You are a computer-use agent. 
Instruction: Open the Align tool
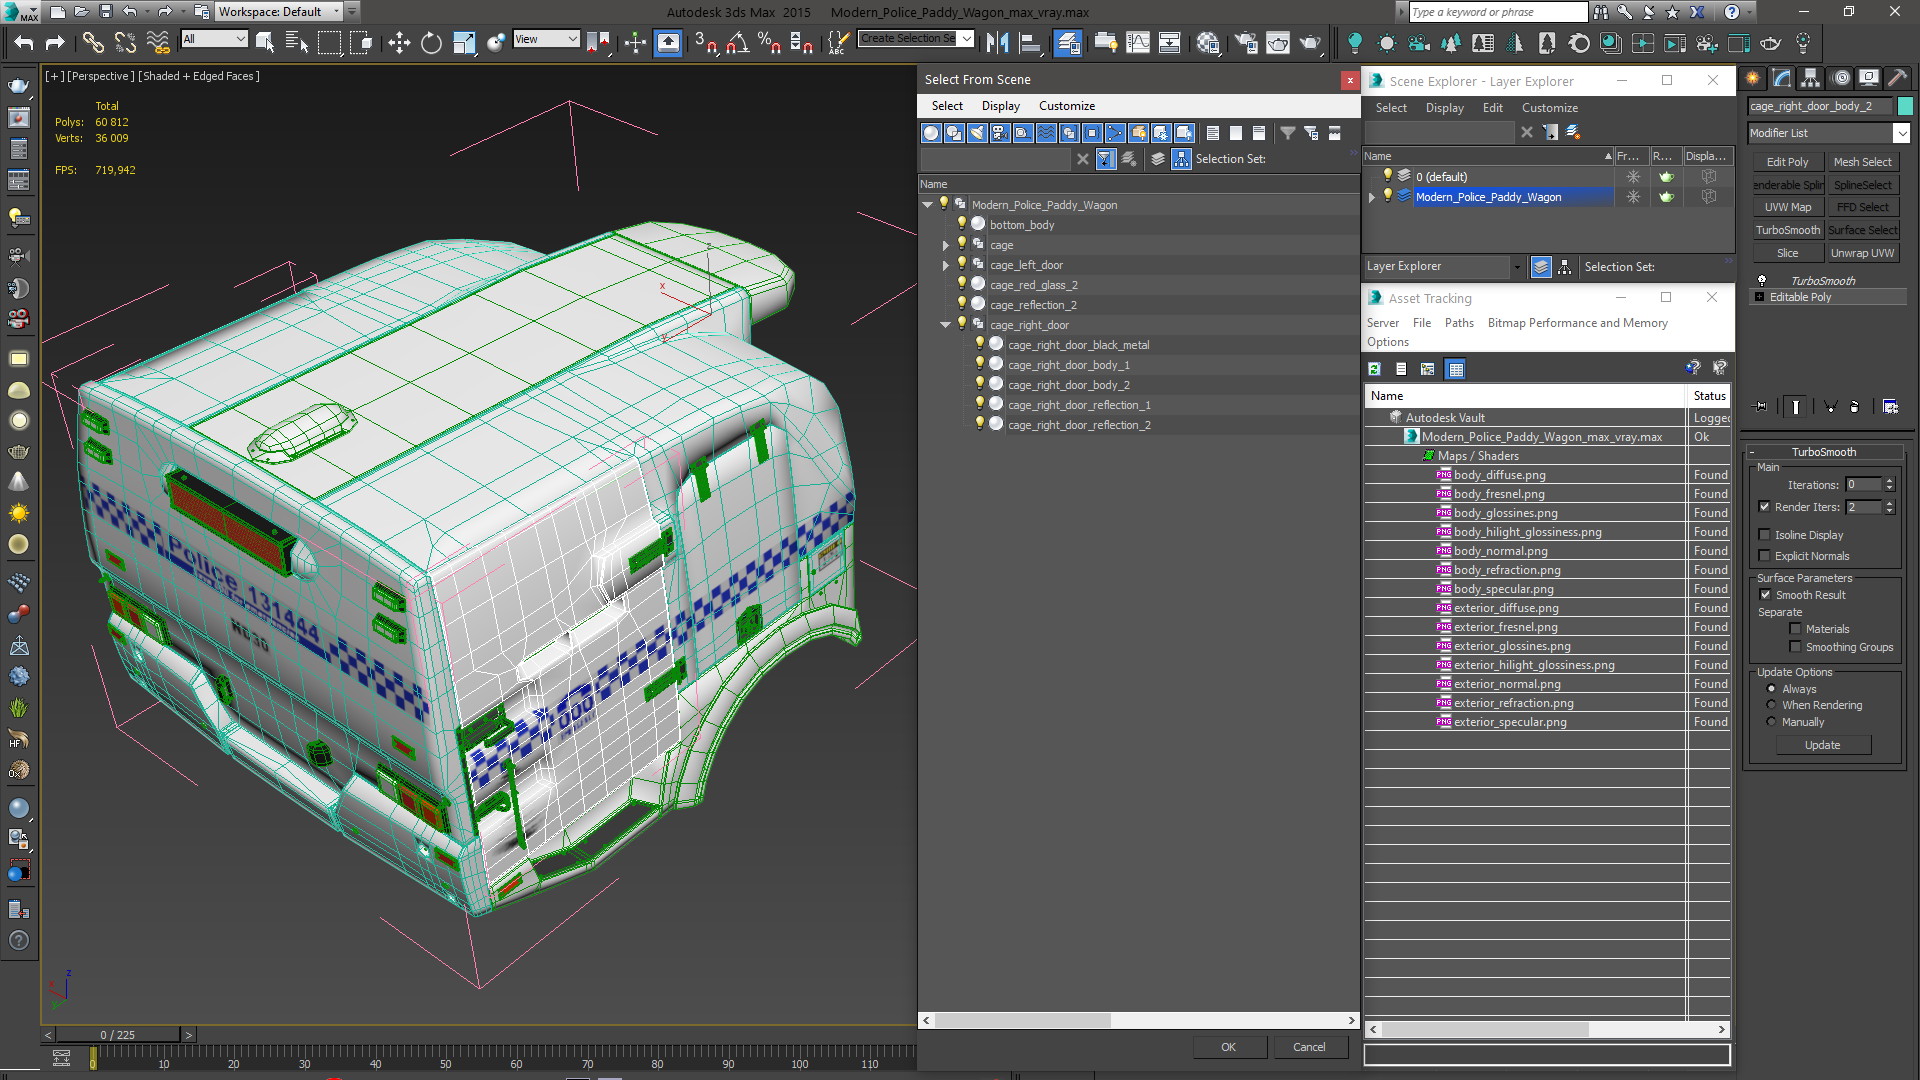pyautogui.click(x=1029, y=42)
